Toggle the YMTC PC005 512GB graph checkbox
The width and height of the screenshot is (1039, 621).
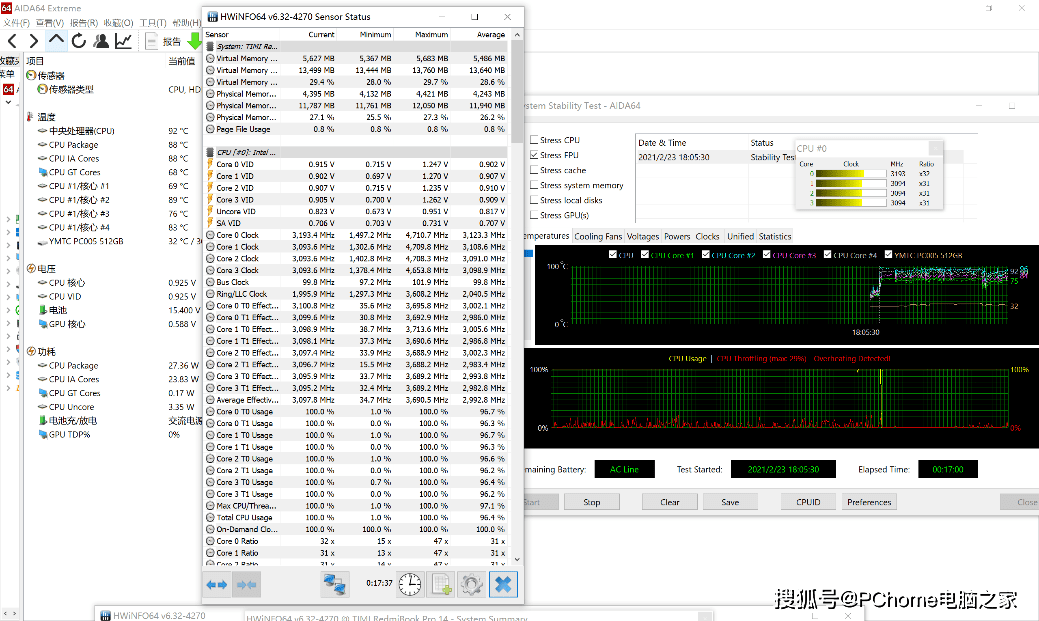point(889,254)
